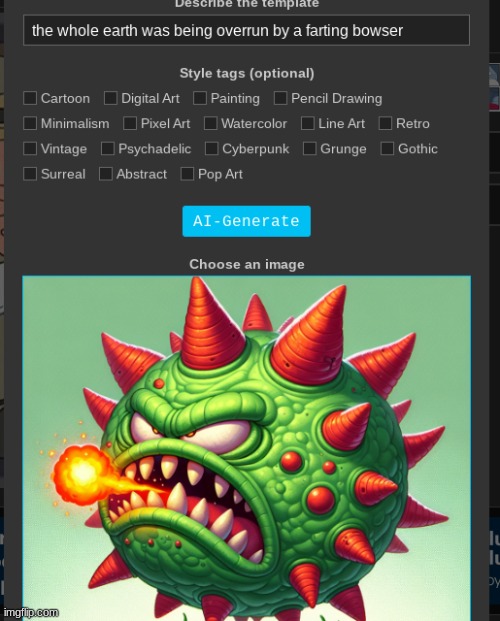Tick the Line Art checkbox
The image size is (500, 621).
307,123
